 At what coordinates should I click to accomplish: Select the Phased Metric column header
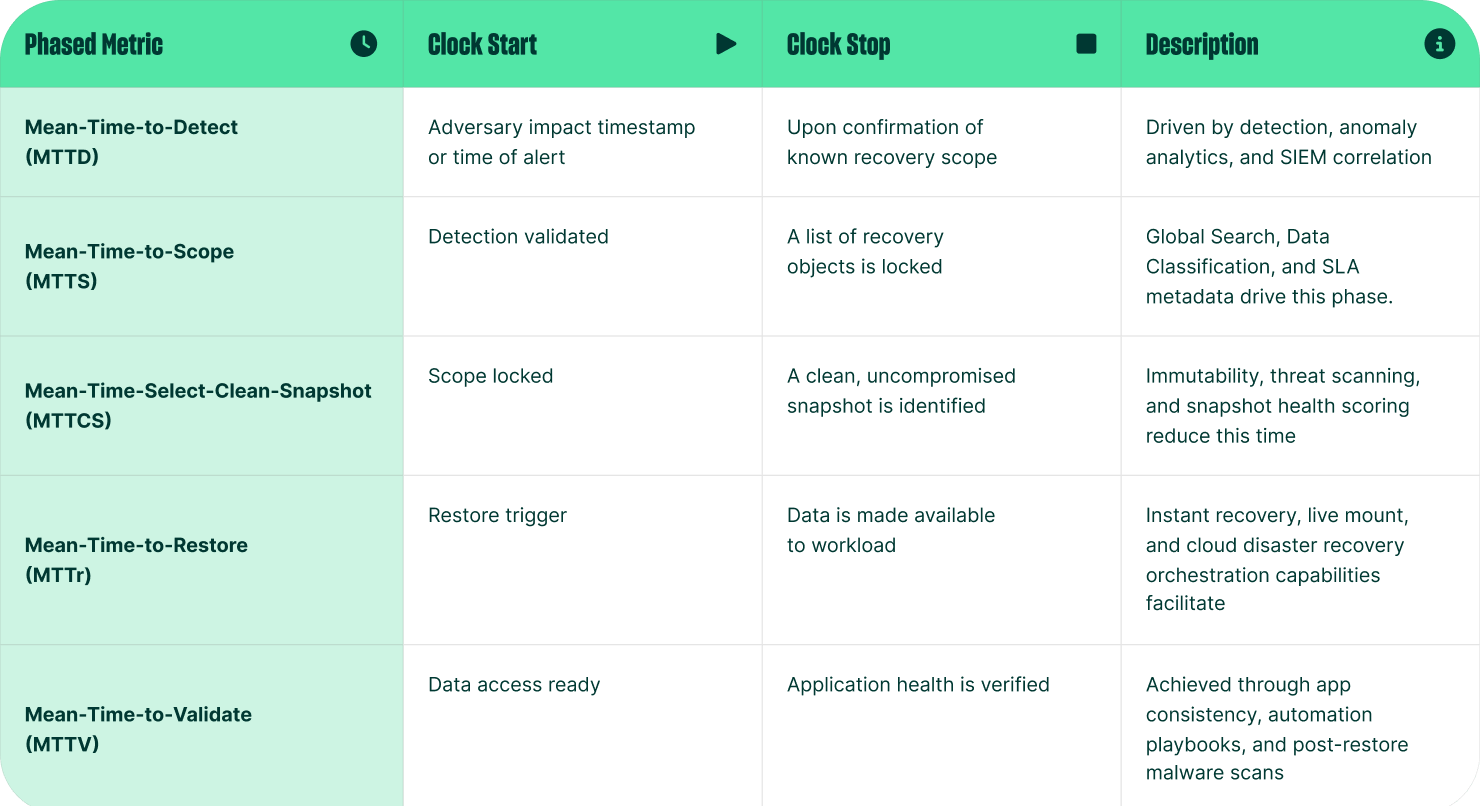pos(94,45)
